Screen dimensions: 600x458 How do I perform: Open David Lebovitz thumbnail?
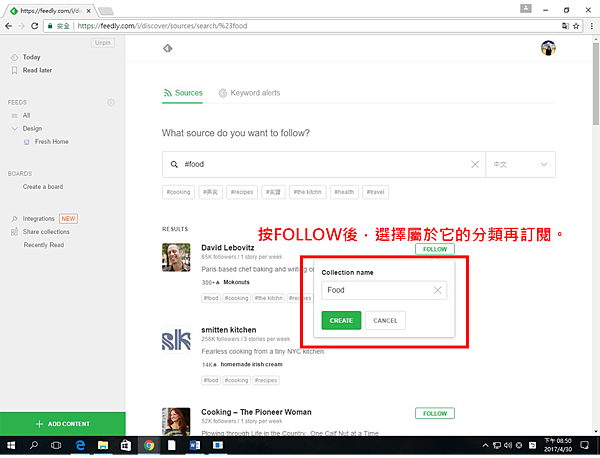click(x=176, y=258)
